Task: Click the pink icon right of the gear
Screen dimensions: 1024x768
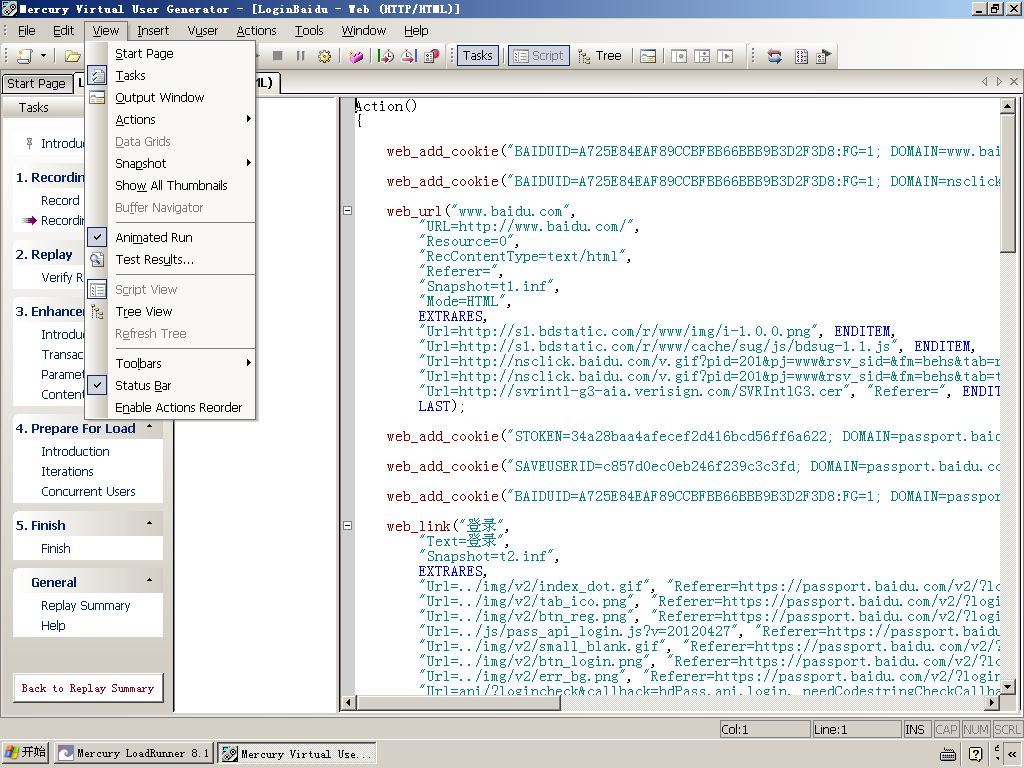Action: point(355,56)
